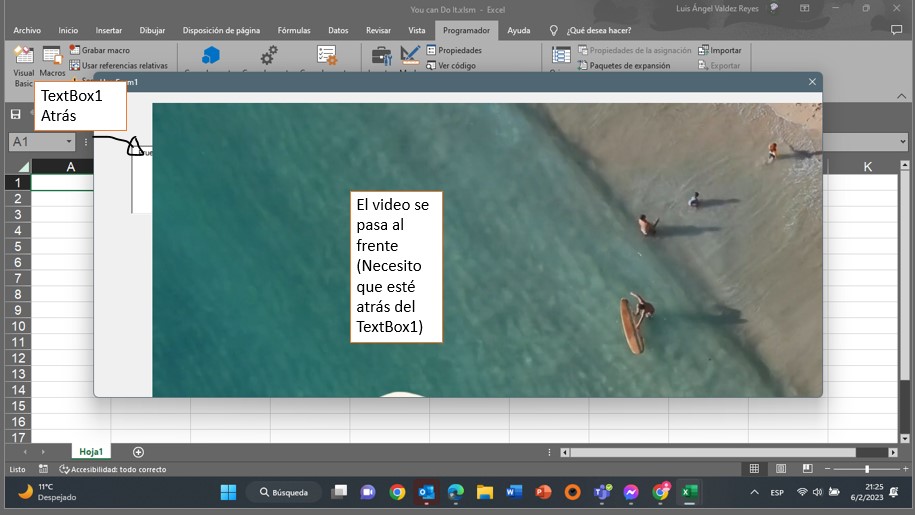
Task: Click Grabar macro
Action: tap(100, 50)
